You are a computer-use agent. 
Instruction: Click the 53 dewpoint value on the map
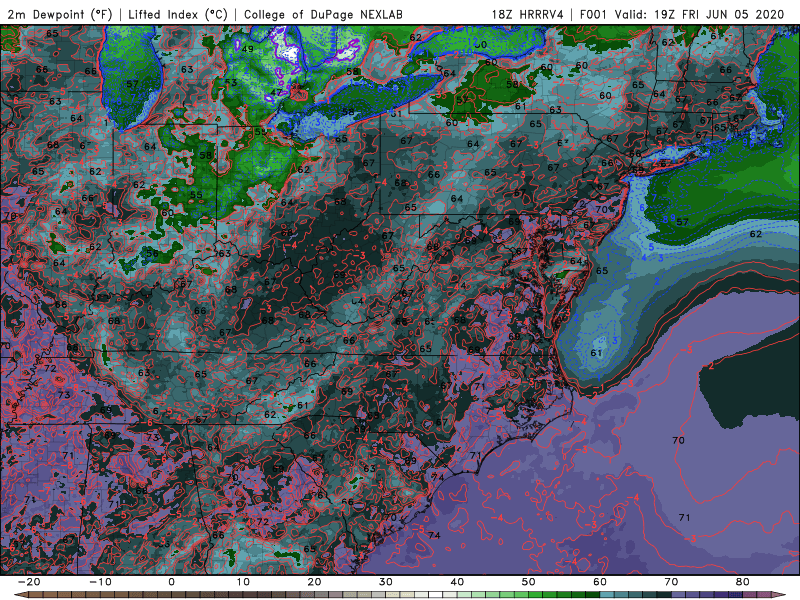(x=231, y=82)
